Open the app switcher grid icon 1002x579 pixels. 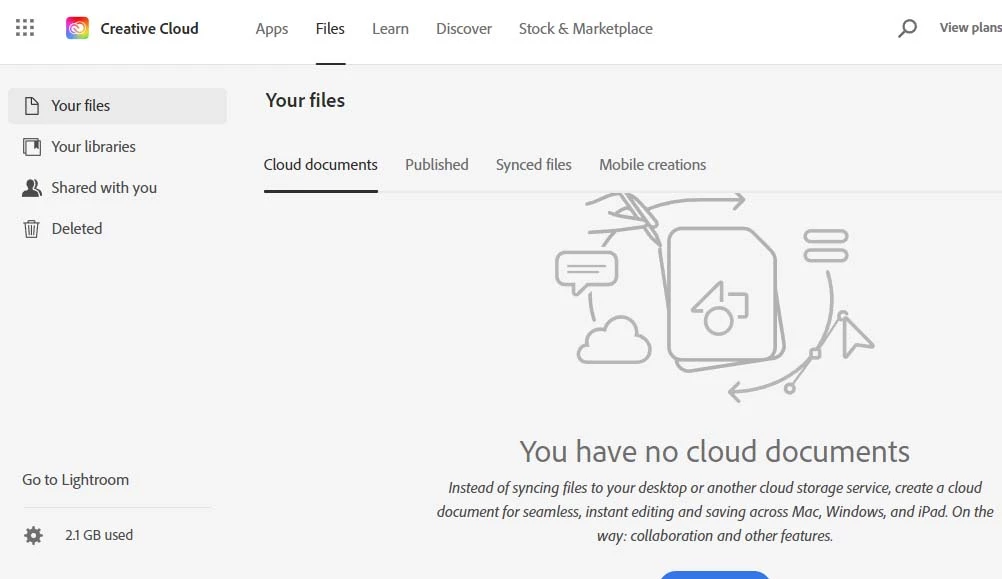pos(25,27)
